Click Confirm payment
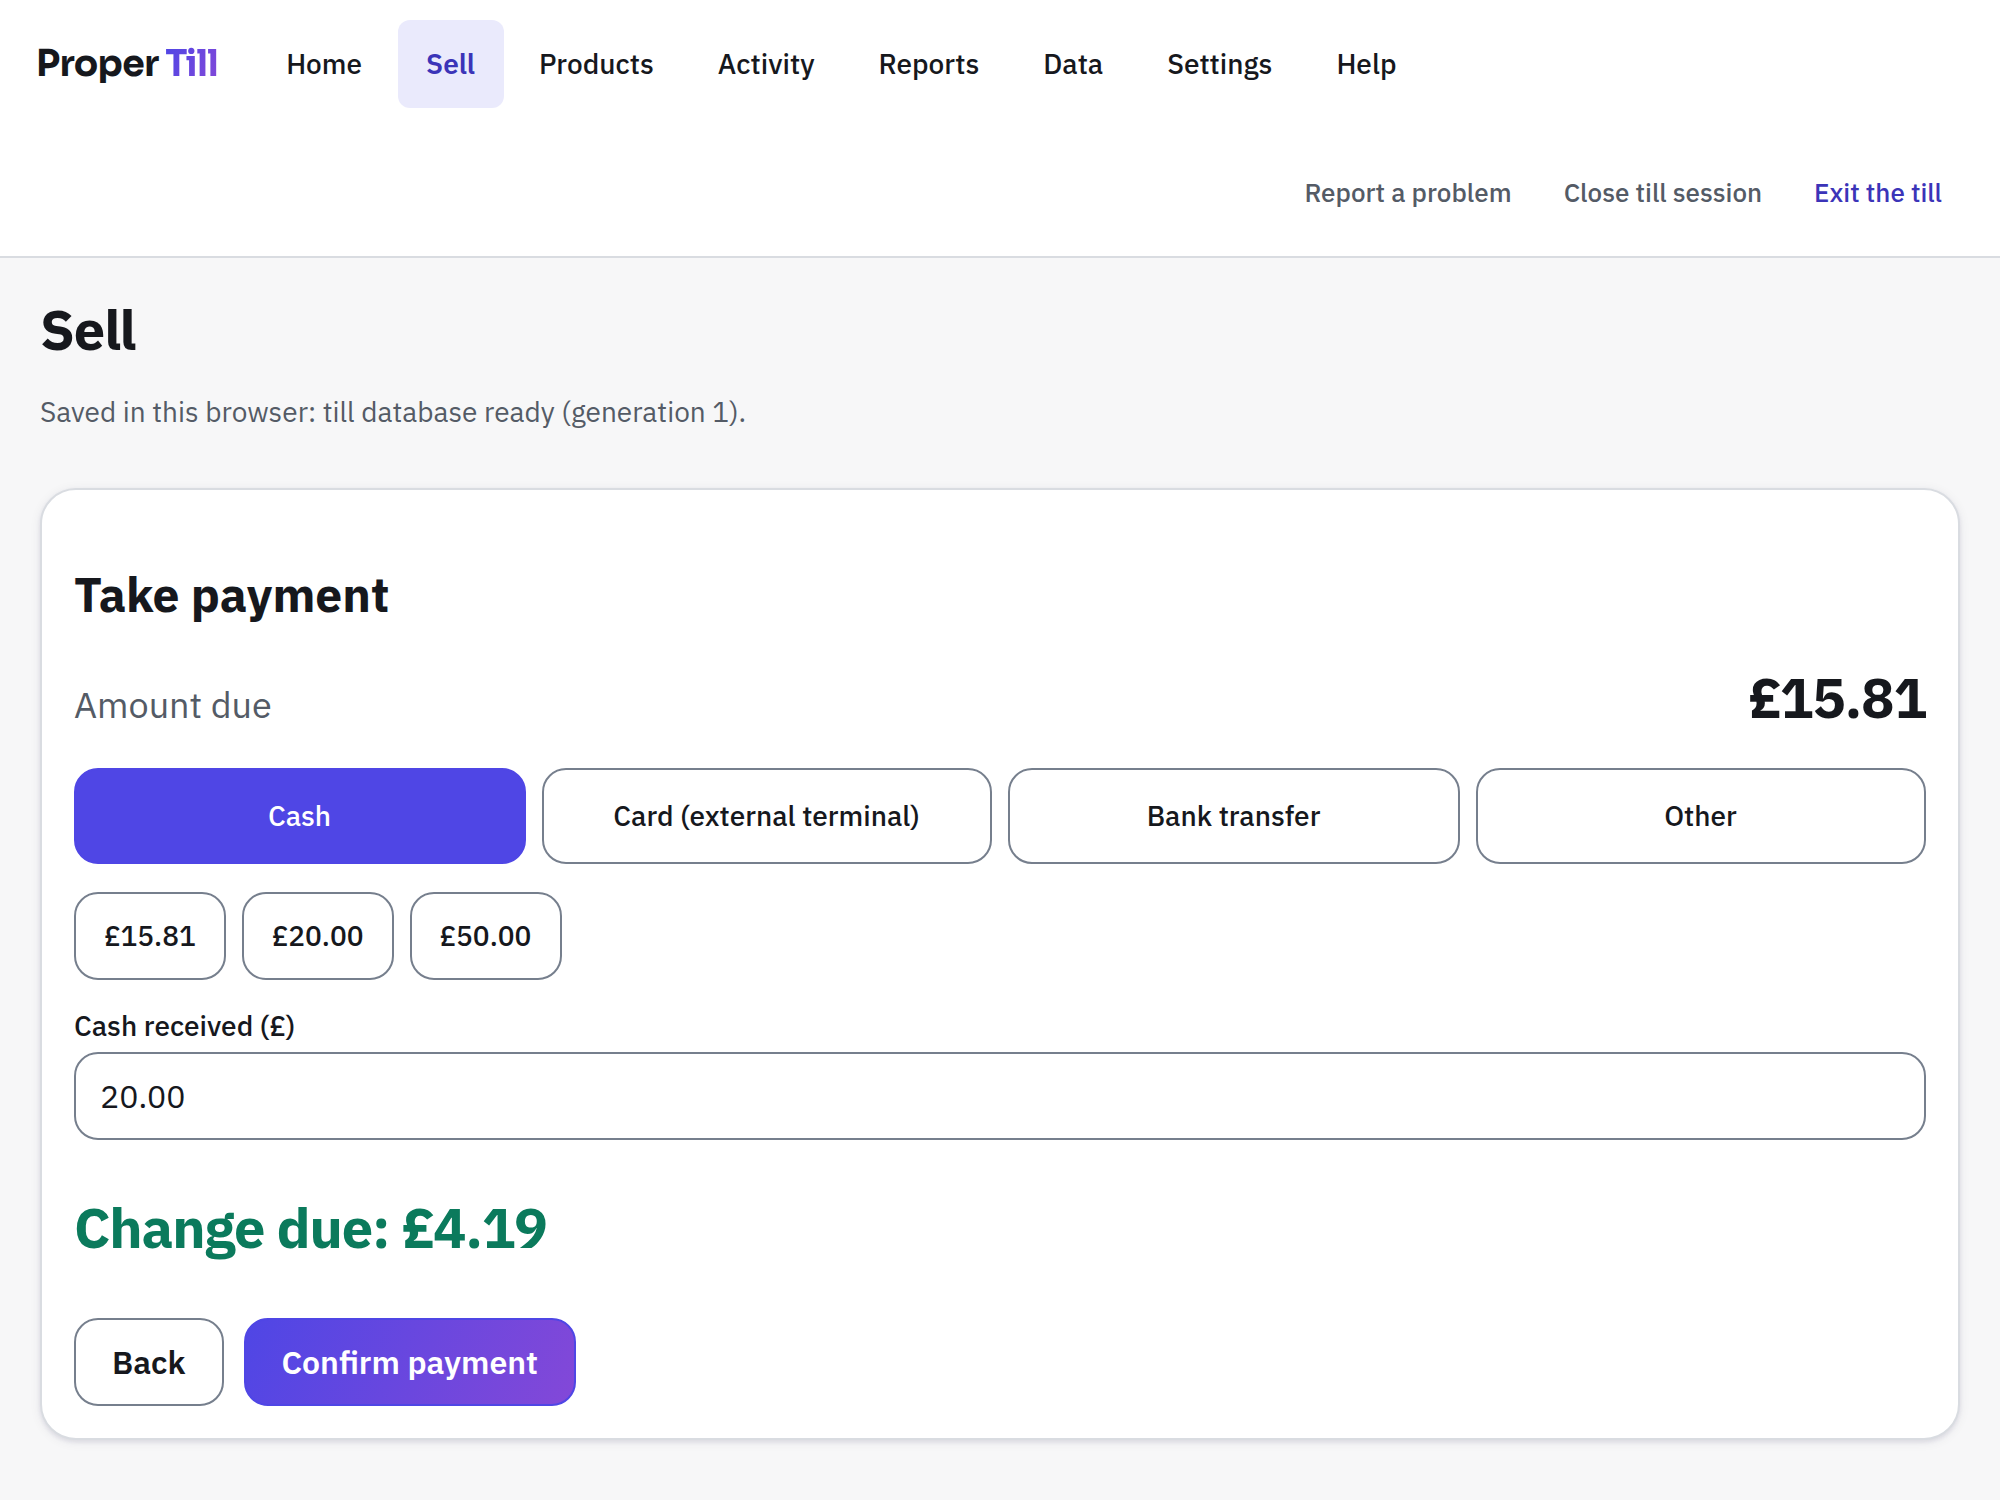The width and height of the screenshot is (2000, 1500). coord(410,1362)
